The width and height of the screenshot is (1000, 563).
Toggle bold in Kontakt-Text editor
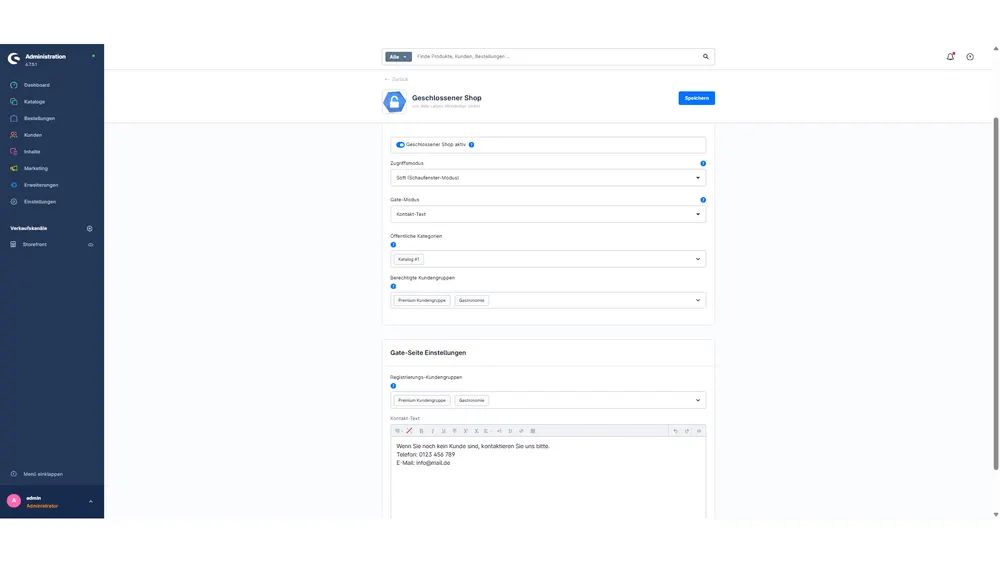coord(421,431)
